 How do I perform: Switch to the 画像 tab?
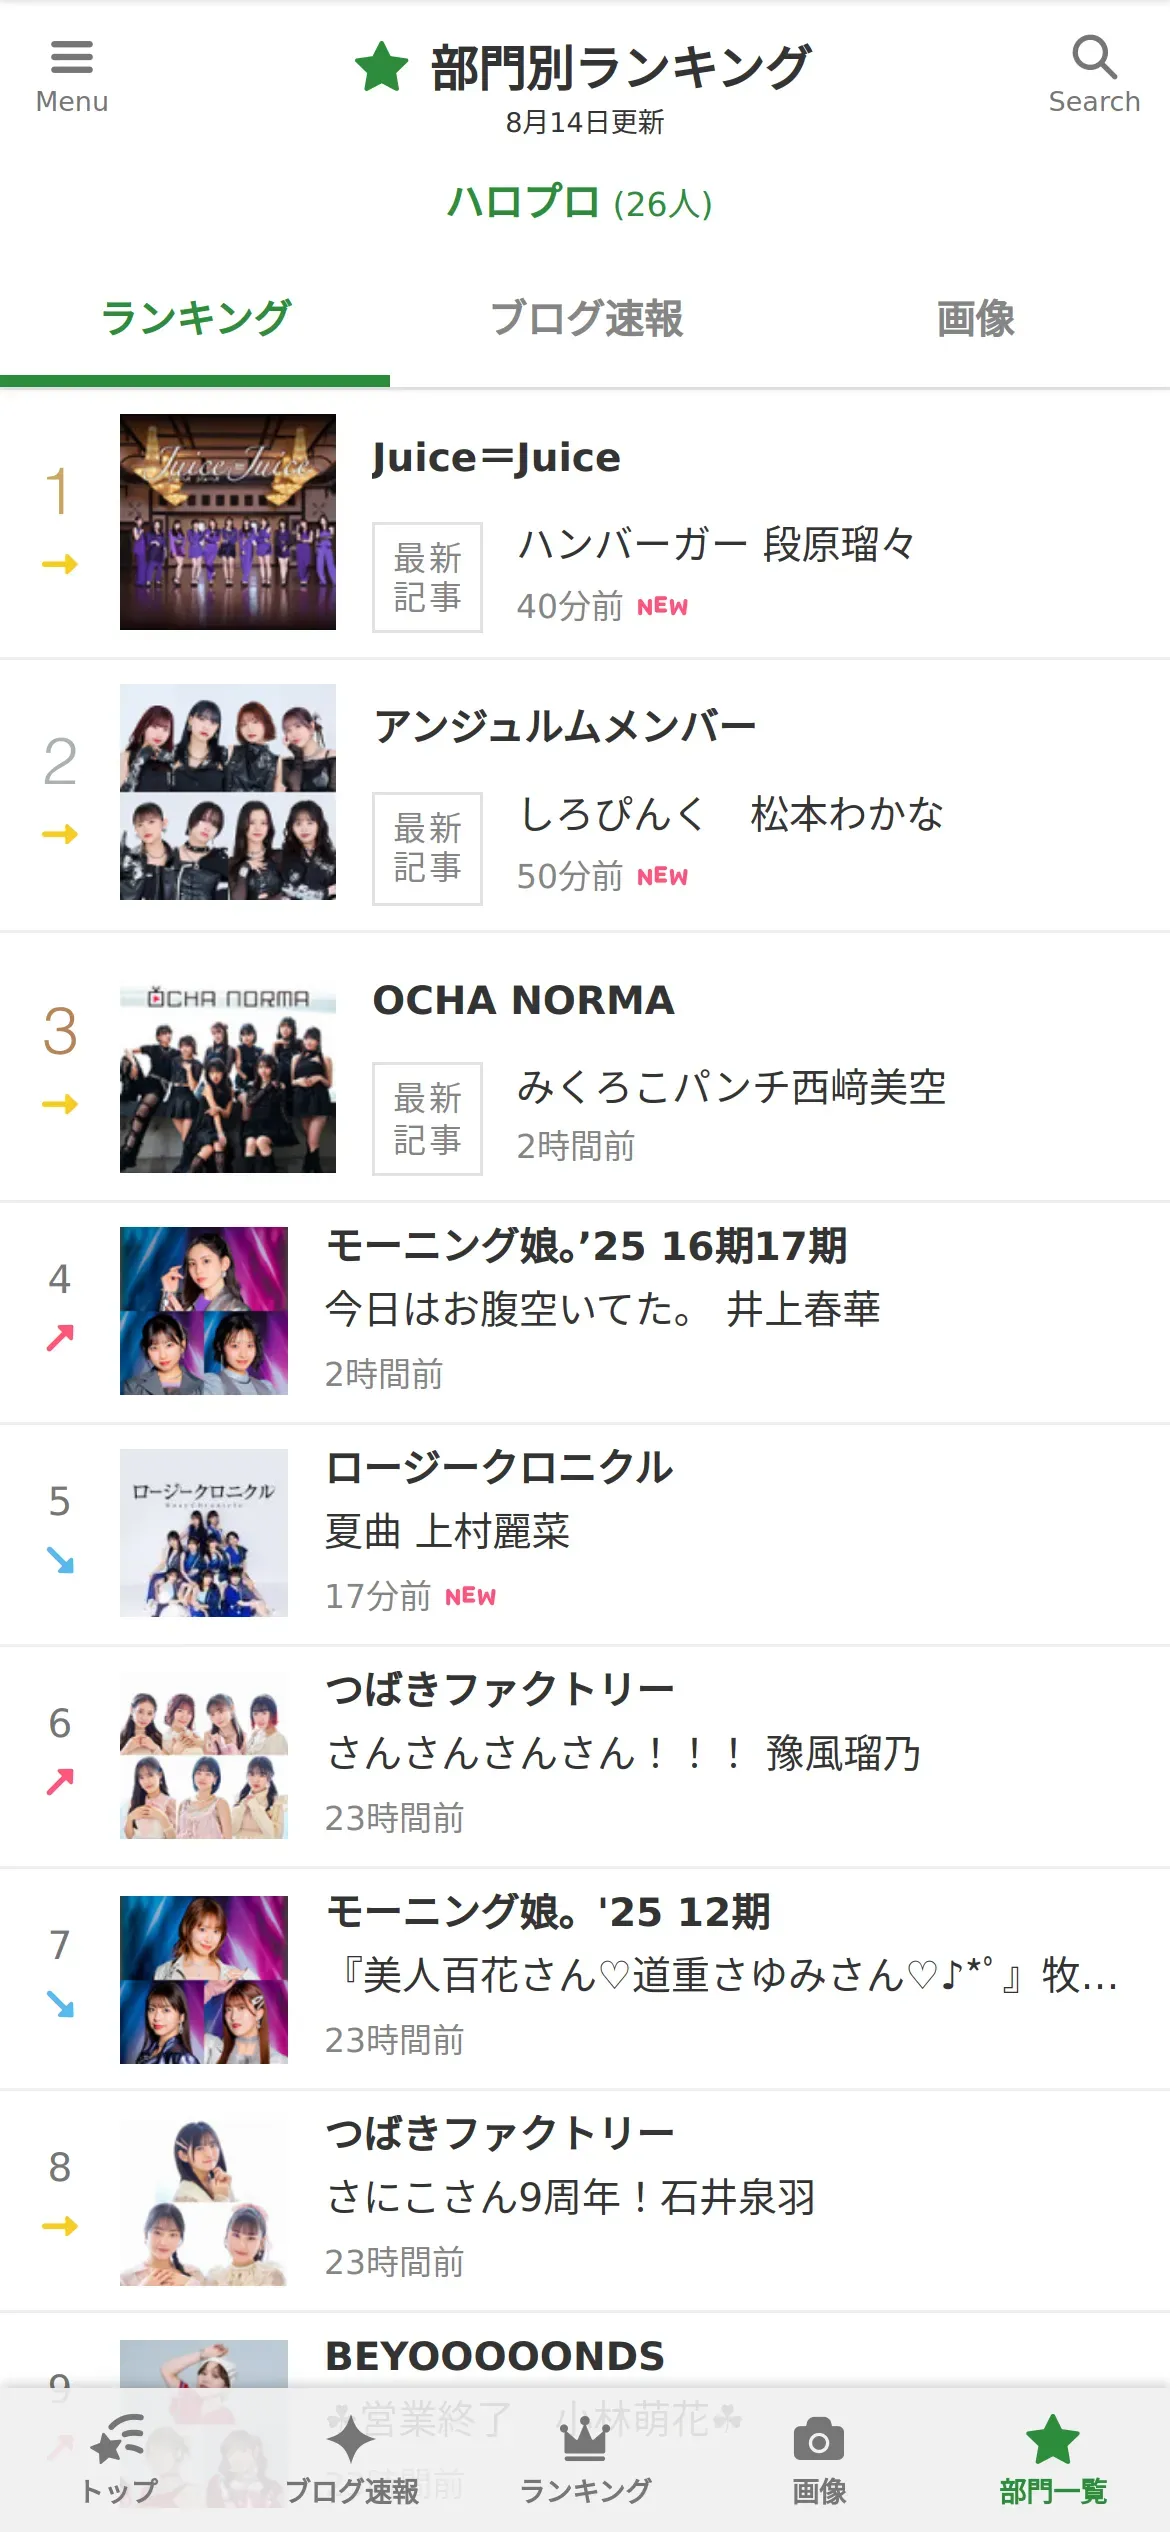(x=975, y=320)
